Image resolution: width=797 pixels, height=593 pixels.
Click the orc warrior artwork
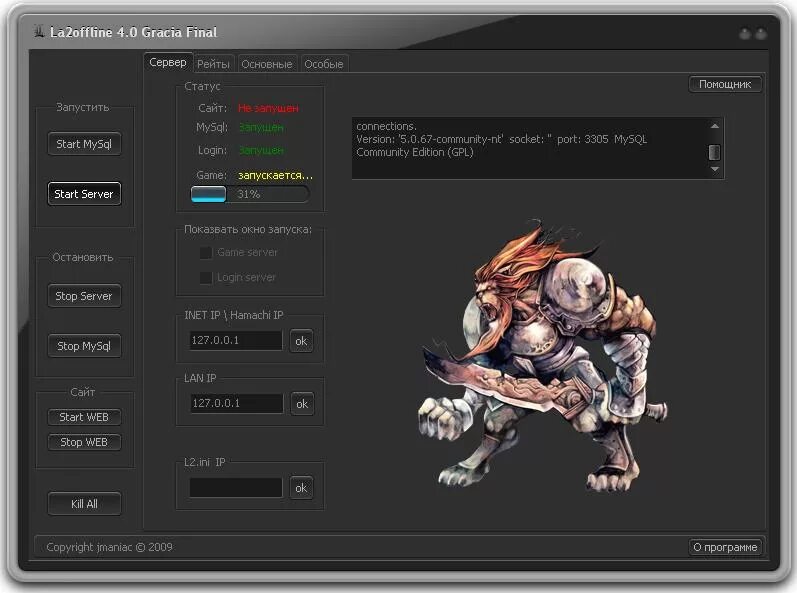[x=543, y=356]
